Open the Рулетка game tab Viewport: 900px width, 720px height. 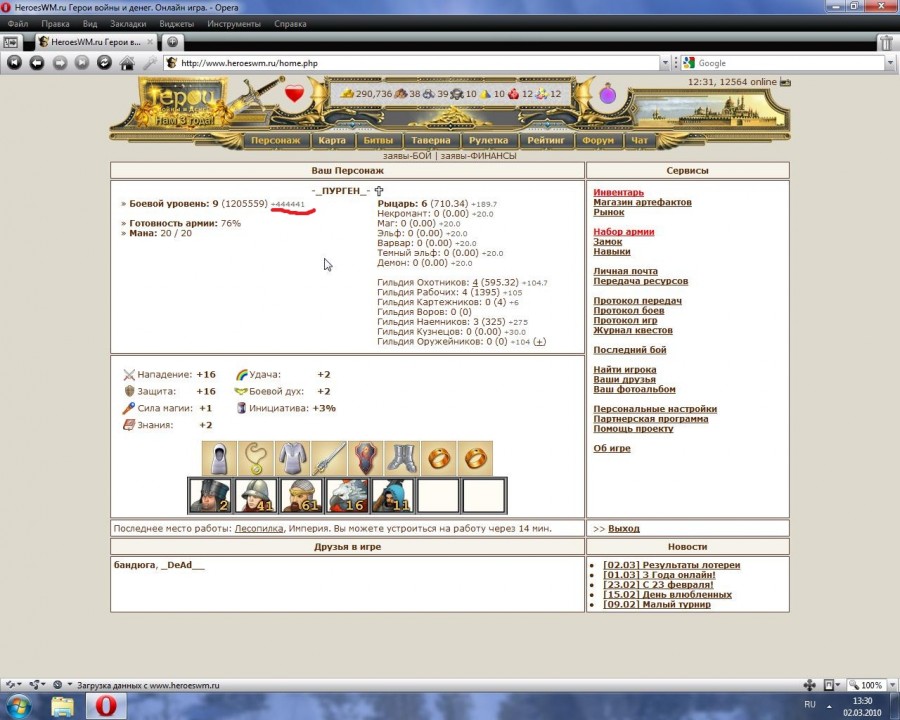coord(488,140)
